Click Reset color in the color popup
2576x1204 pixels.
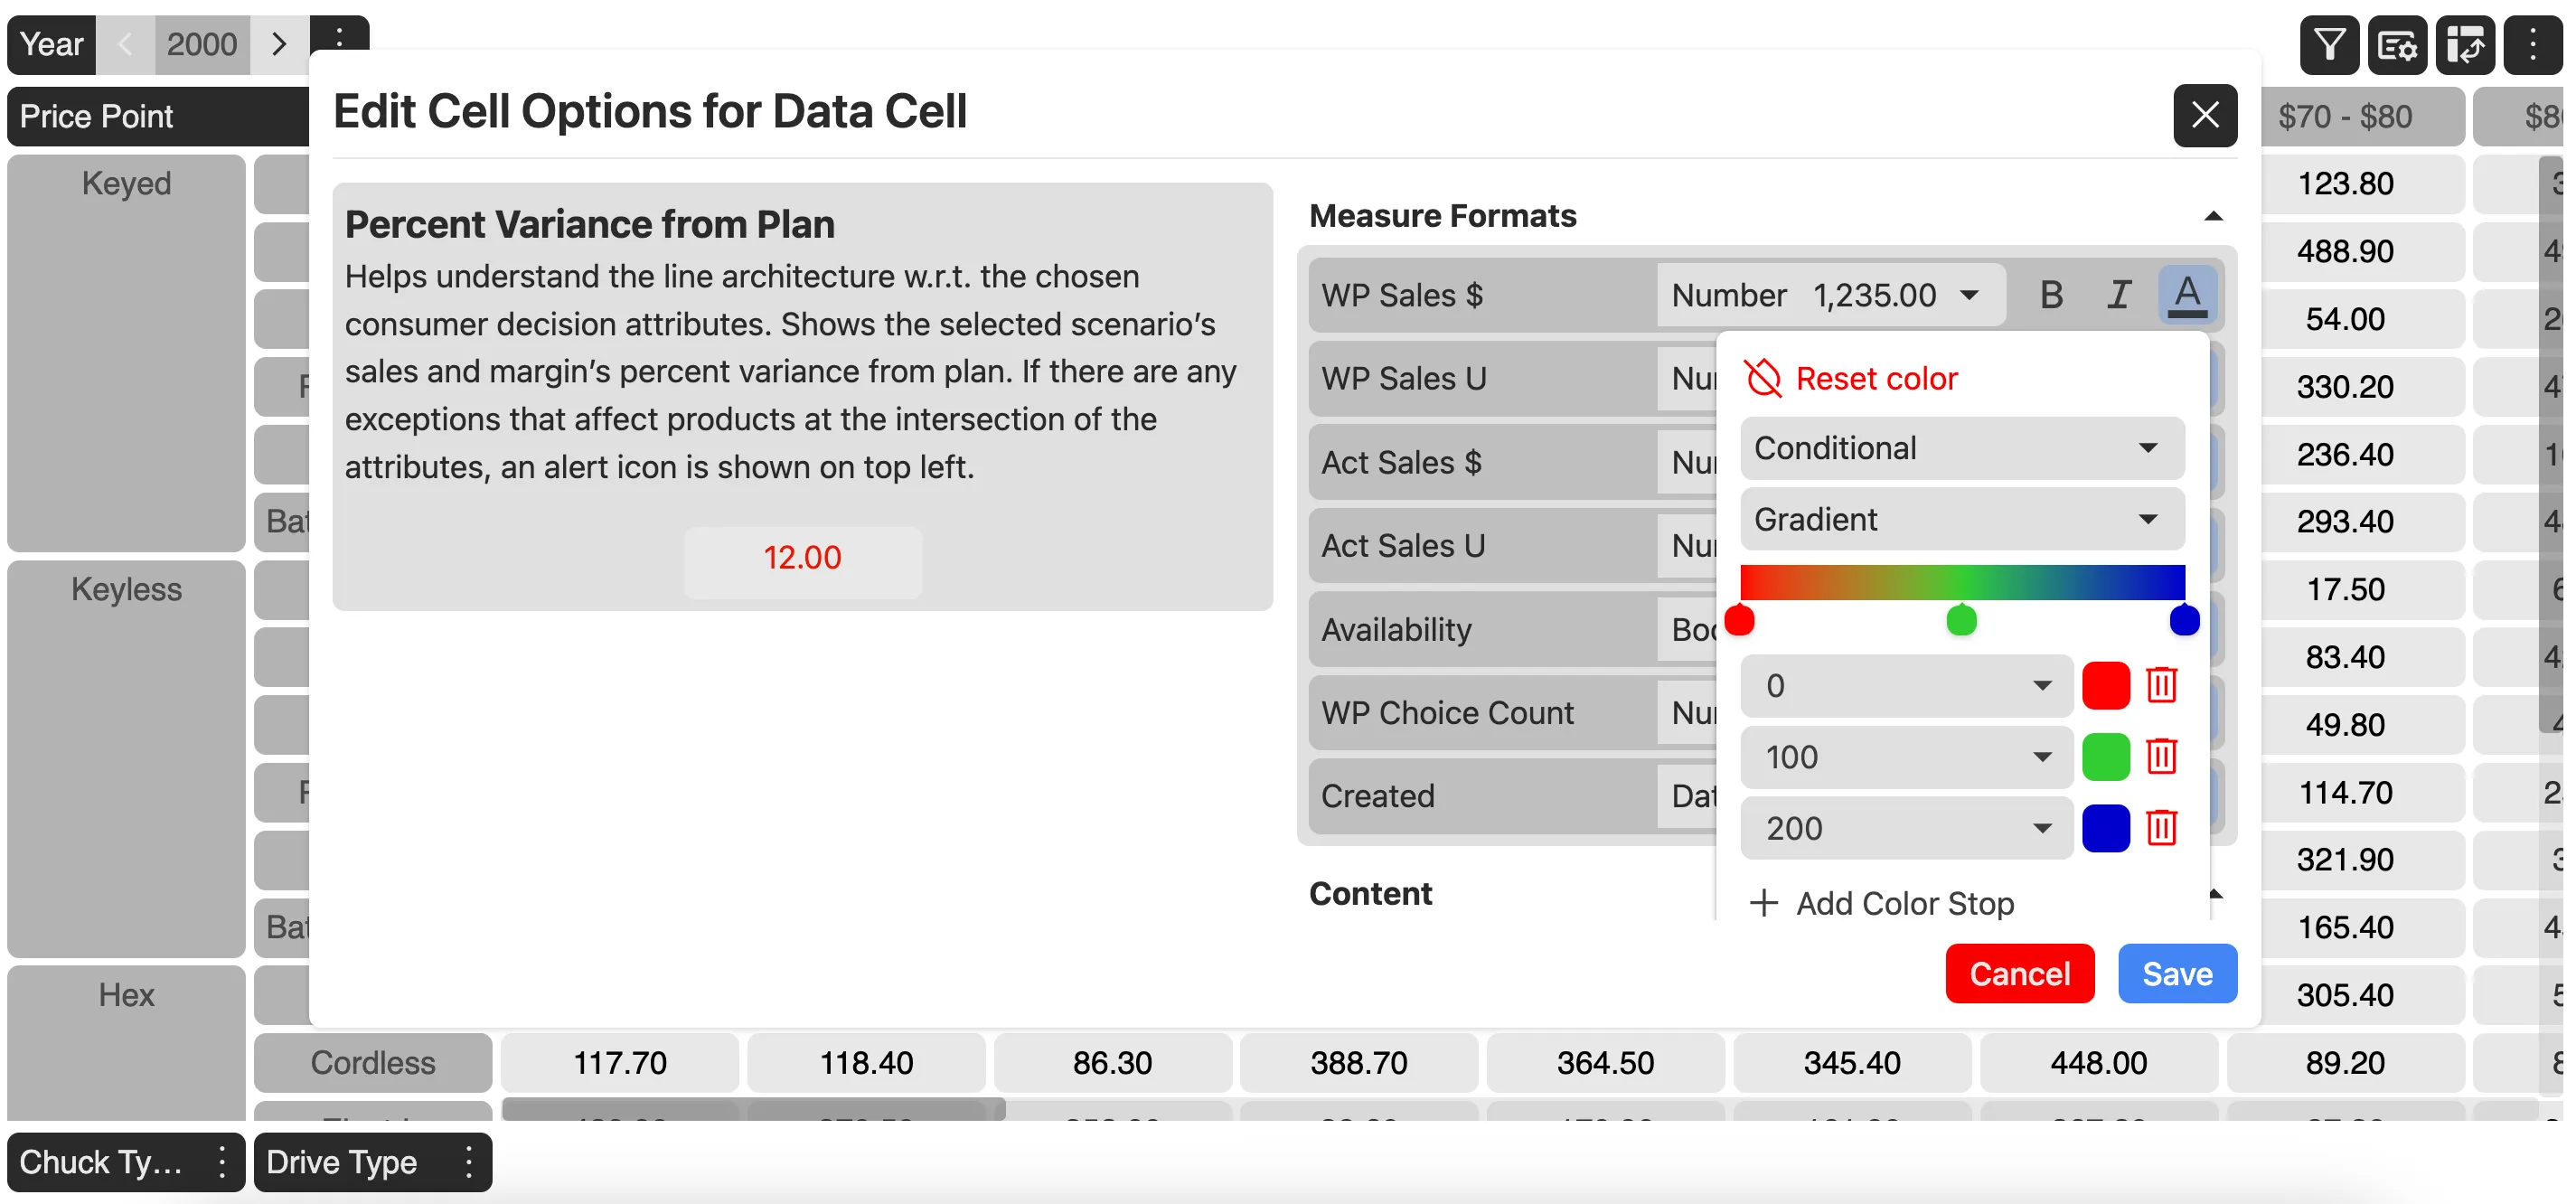point(1852,378)
